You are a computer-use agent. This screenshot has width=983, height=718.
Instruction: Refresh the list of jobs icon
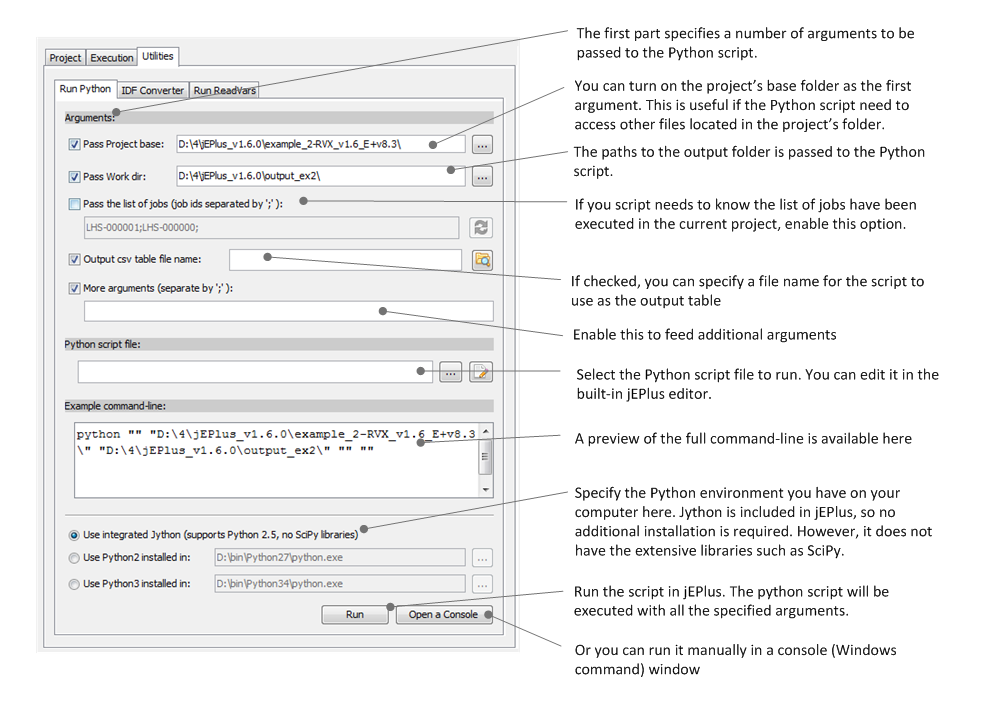[x=481, y=228]
